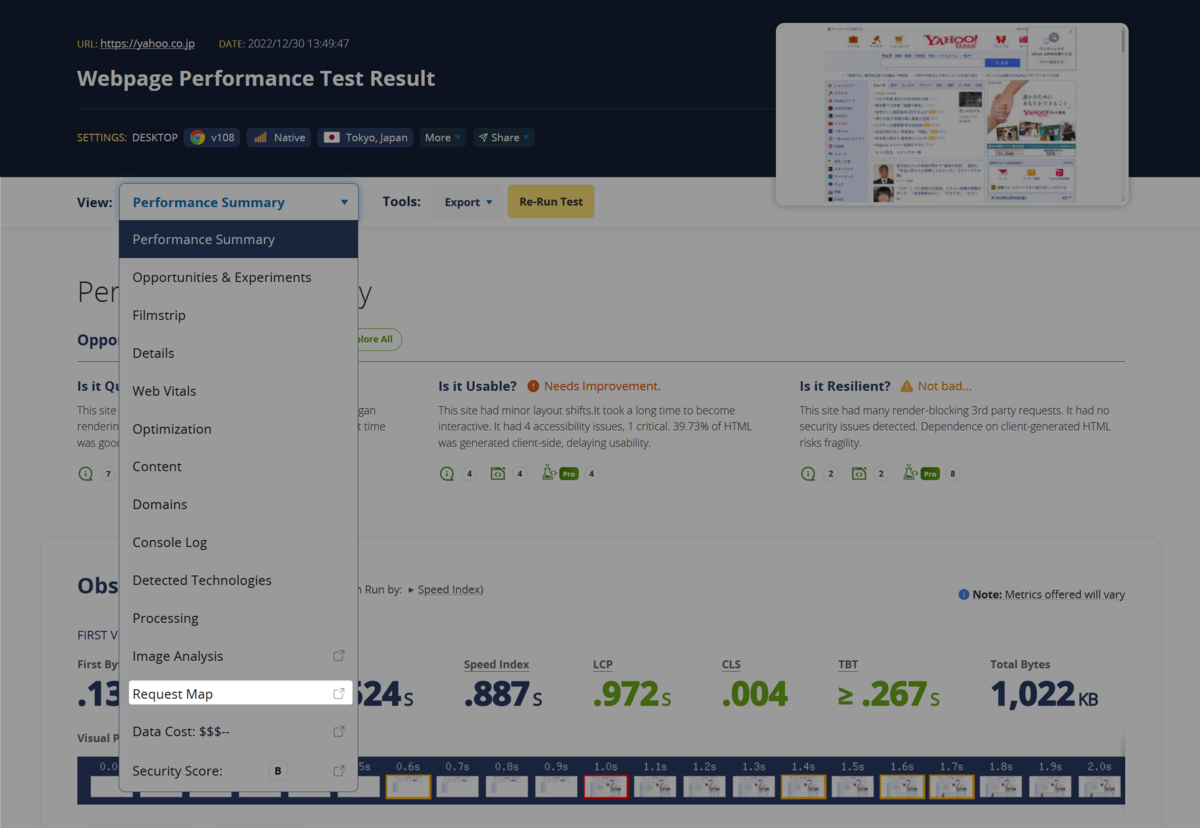Click the .004 CLS value

(755, 695)
